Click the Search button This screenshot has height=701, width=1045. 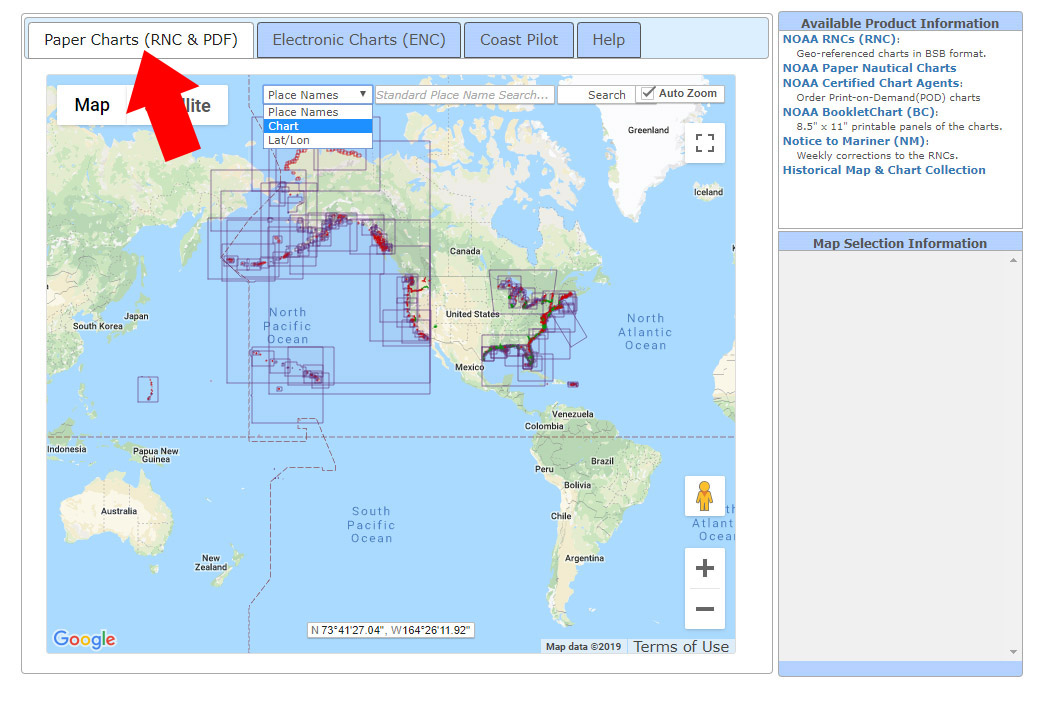(597, 95)
